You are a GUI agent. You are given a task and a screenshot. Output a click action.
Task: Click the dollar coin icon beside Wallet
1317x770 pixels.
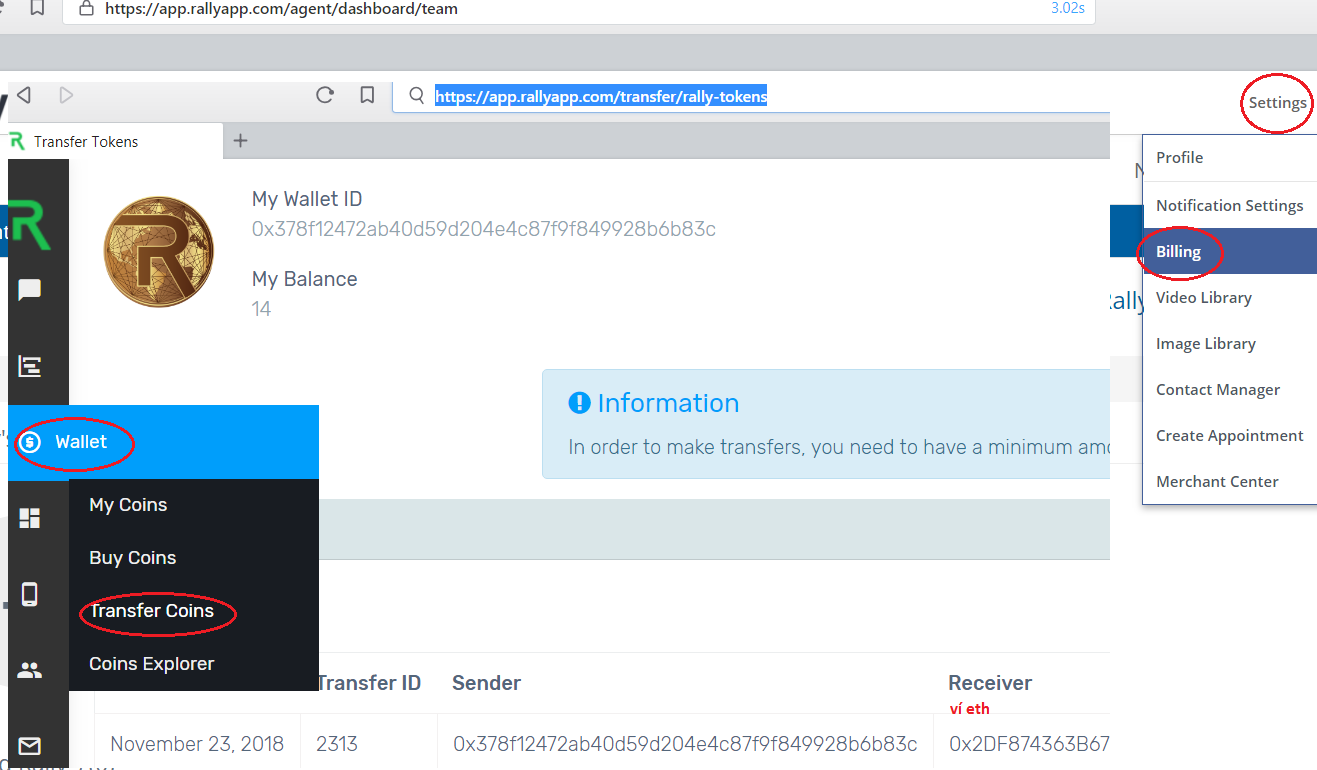pyautogui.click(x=30, y=442)
